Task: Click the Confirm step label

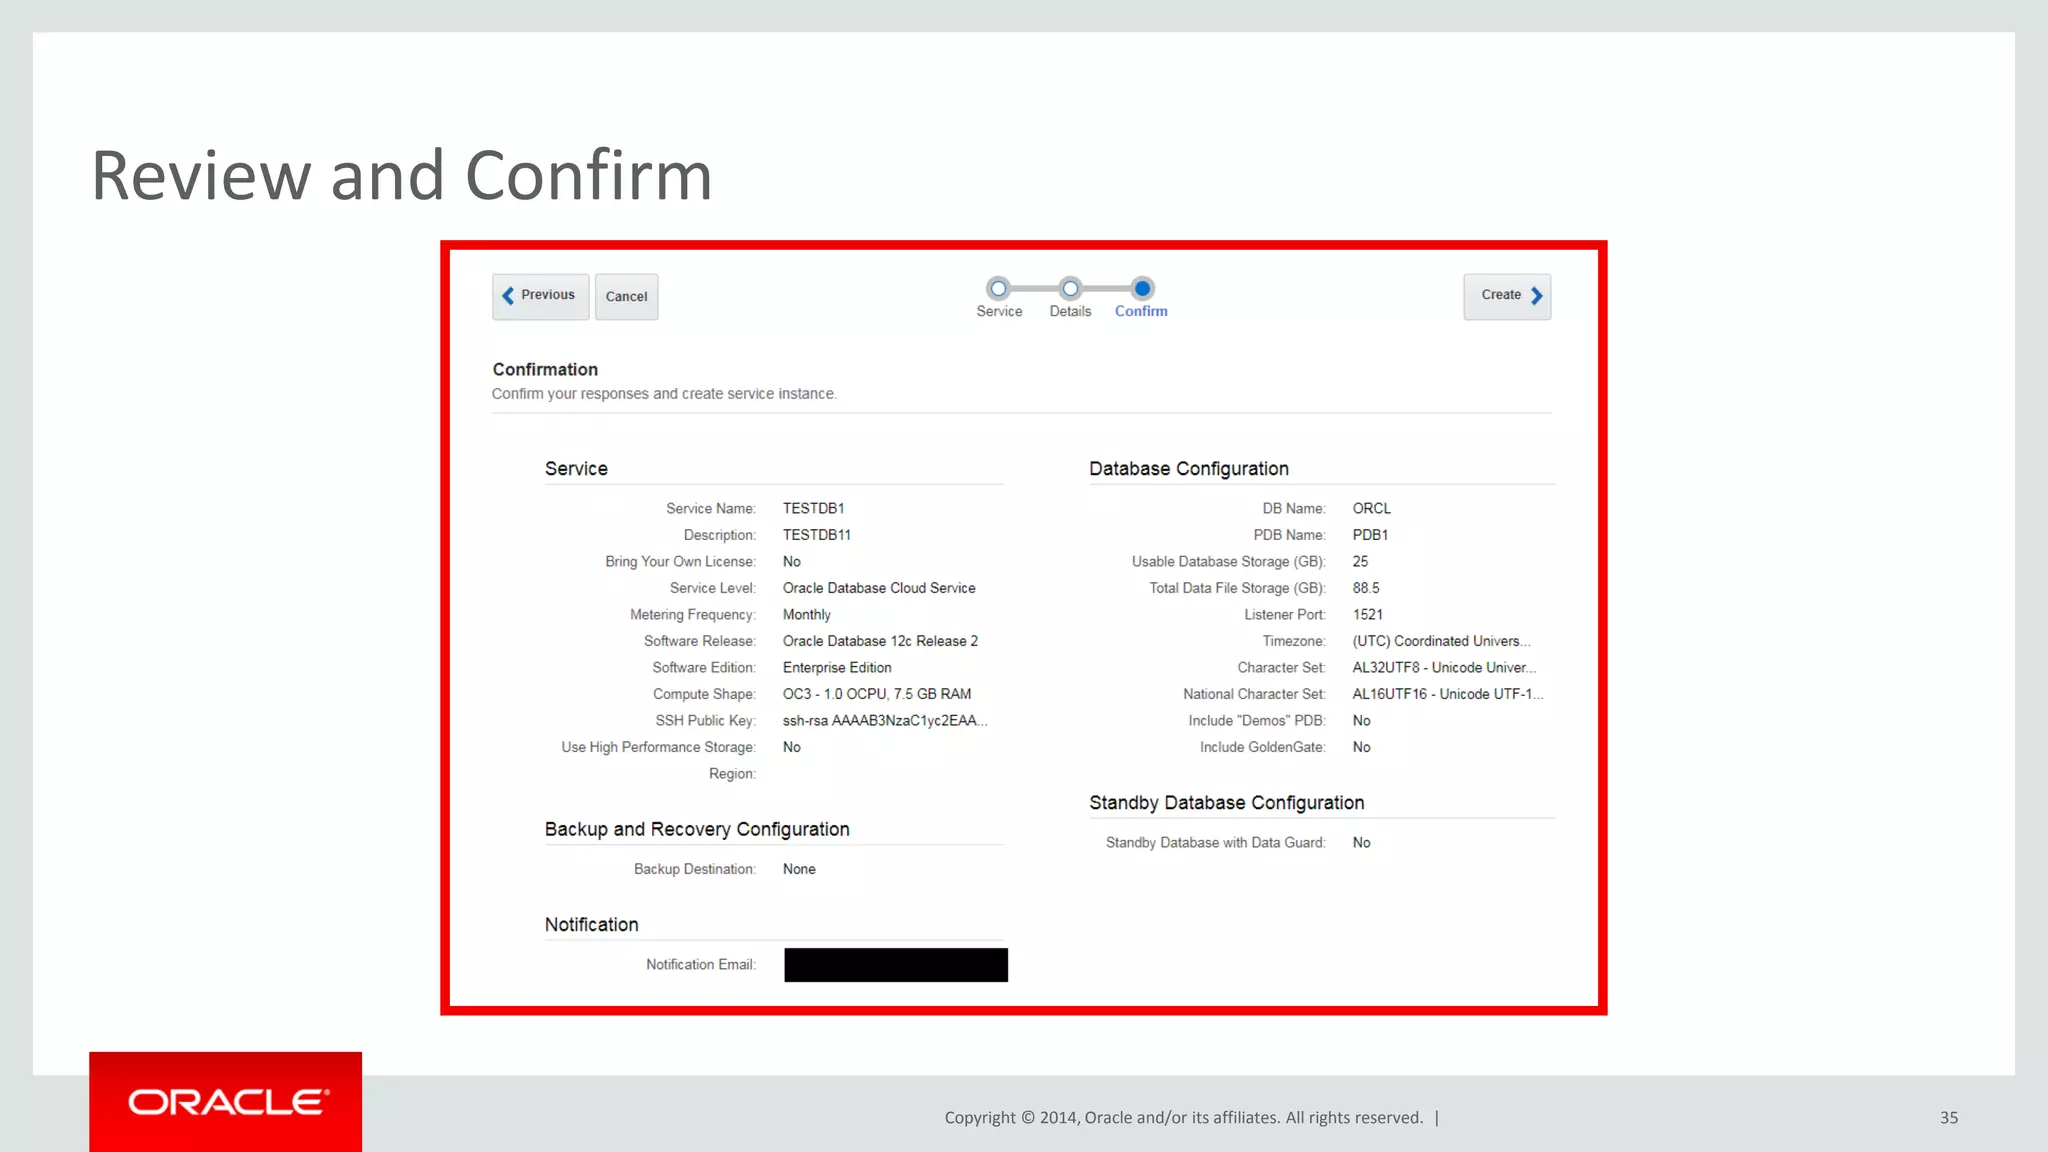Action: click(x=1141, y=311)
